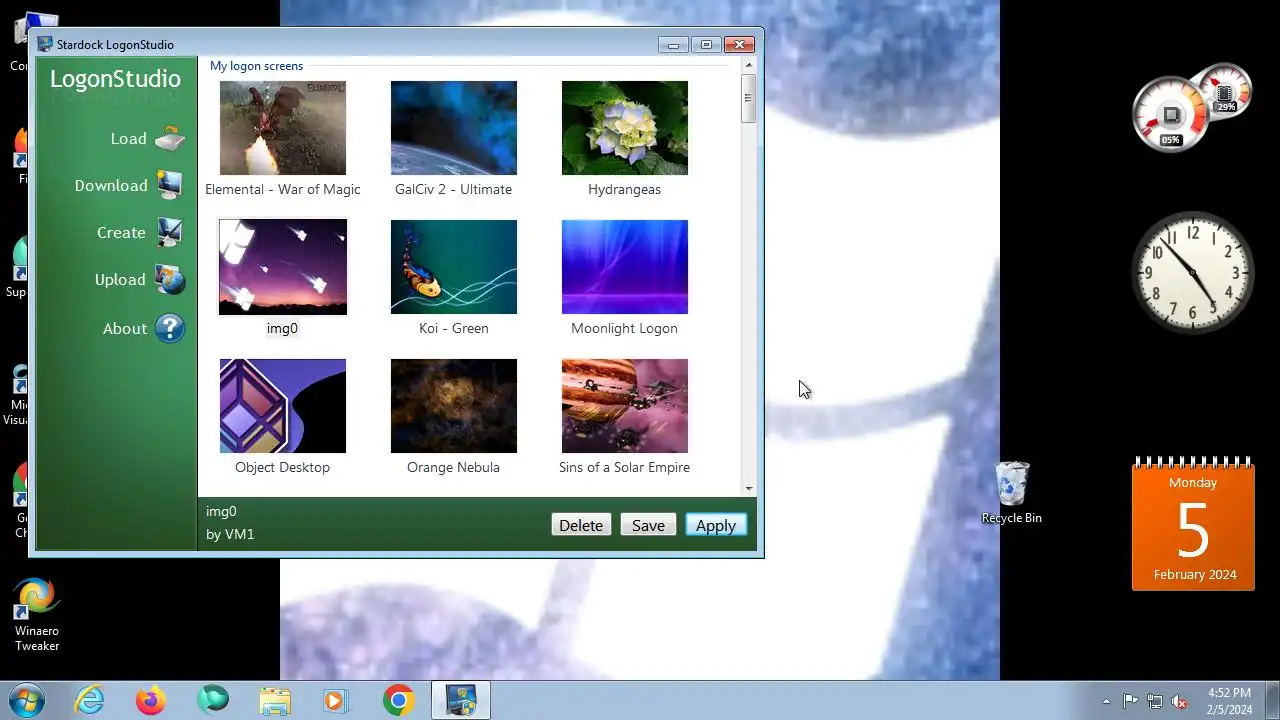Choose the Elemental - War of Magic thumbnail
This screenshot has width=1280, height=720.
(283, 128)
